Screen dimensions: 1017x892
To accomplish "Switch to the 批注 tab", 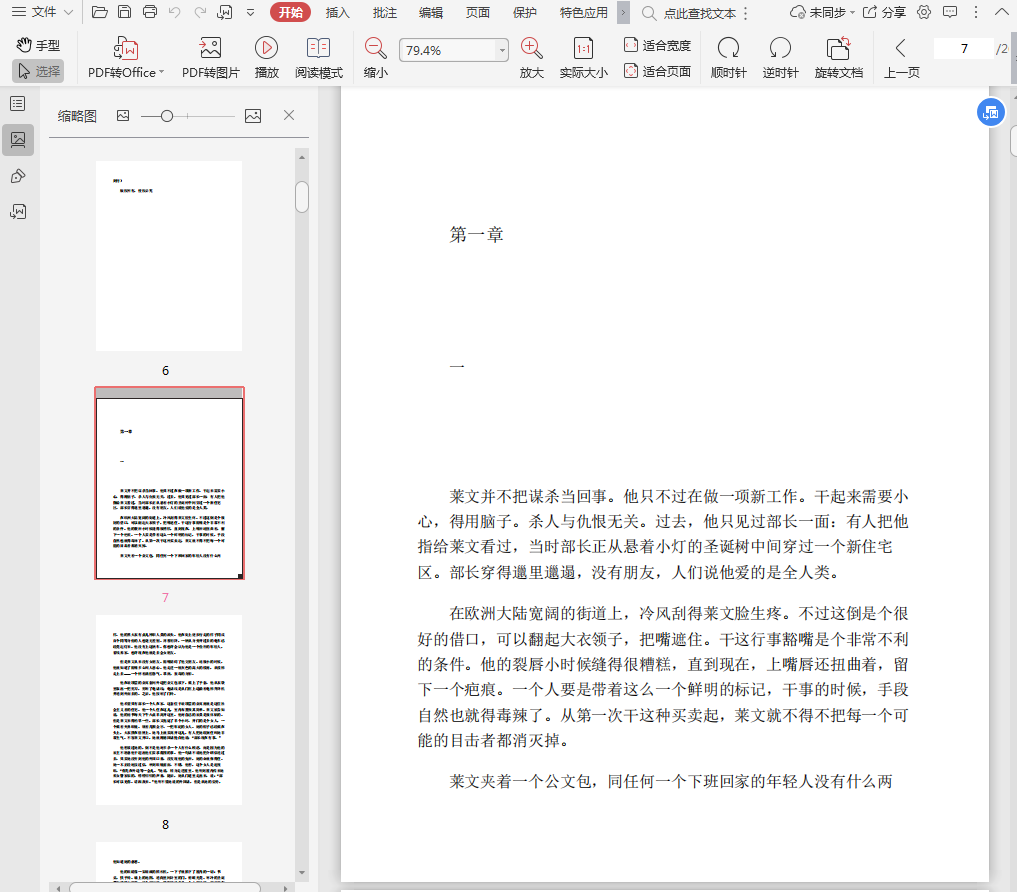I will pyautogui.click(x=385, y=12).
